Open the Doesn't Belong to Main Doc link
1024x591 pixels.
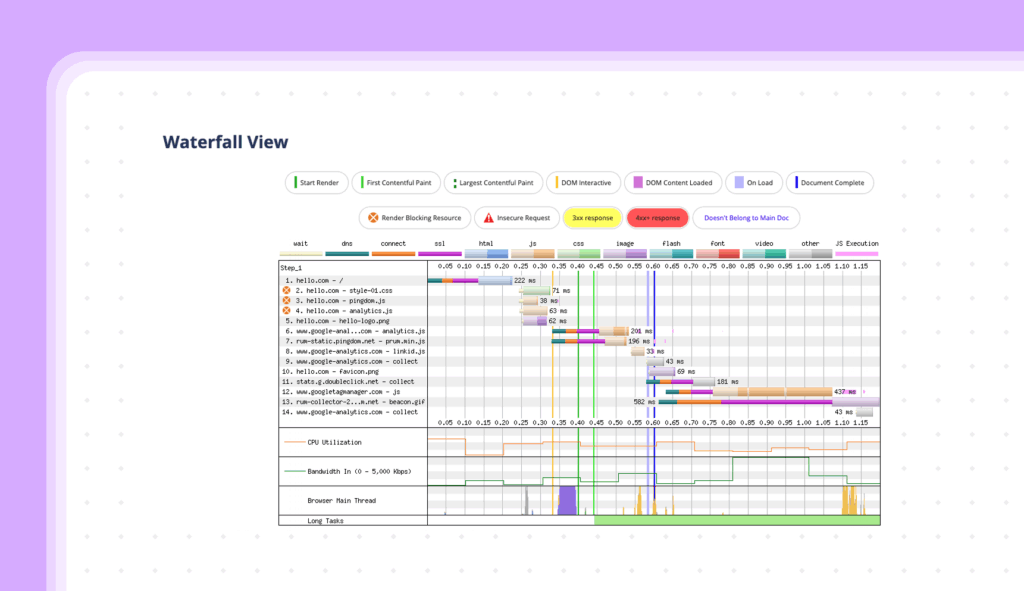pyautogui.click(x=746, y=218)
